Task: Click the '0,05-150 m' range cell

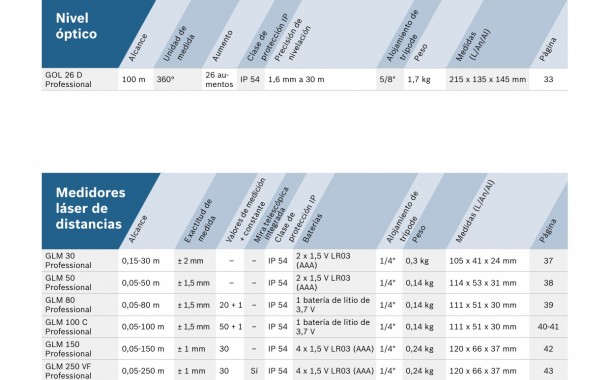Action: pos(143,349)
